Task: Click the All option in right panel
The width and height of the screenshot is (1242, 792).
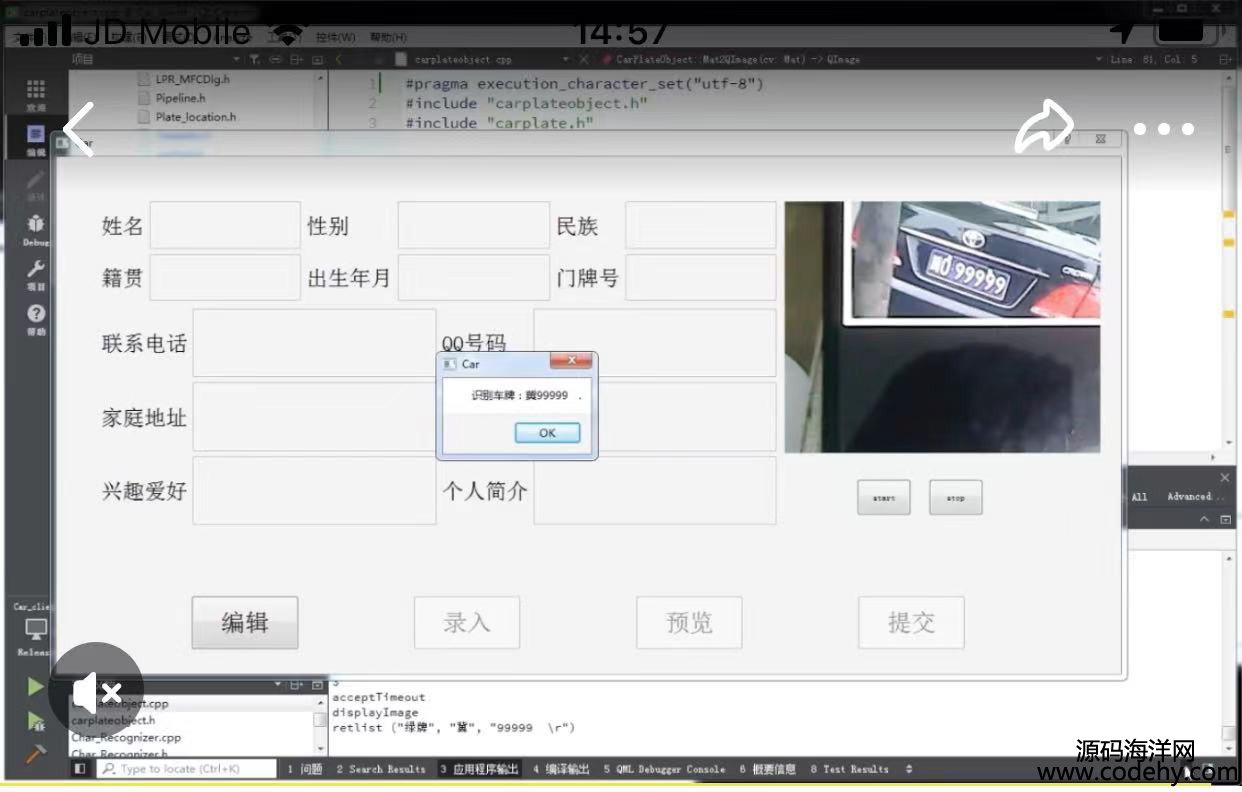Action: 1139,497
